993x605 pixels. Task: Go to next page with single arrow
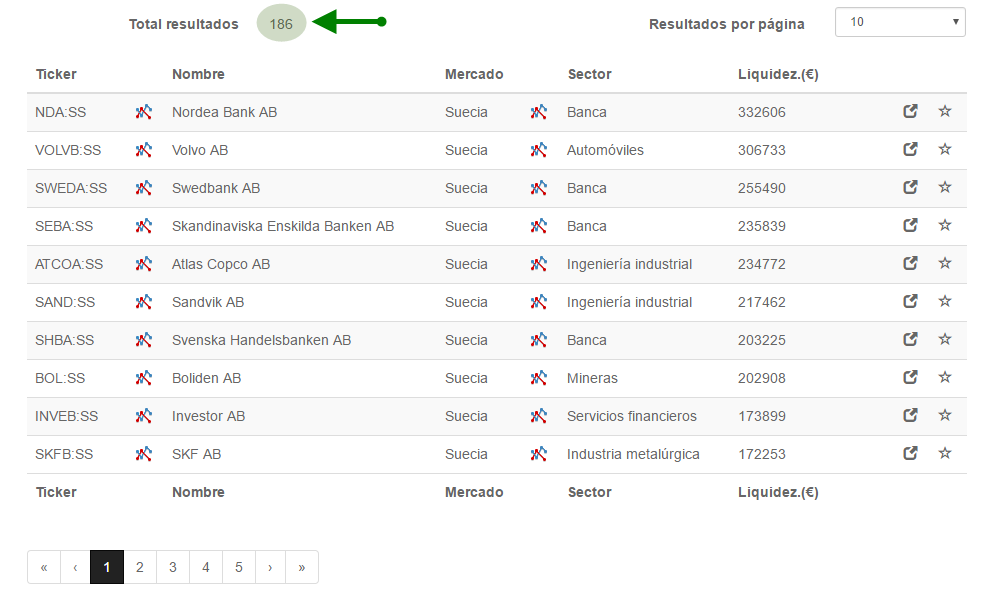click(270, 567)
